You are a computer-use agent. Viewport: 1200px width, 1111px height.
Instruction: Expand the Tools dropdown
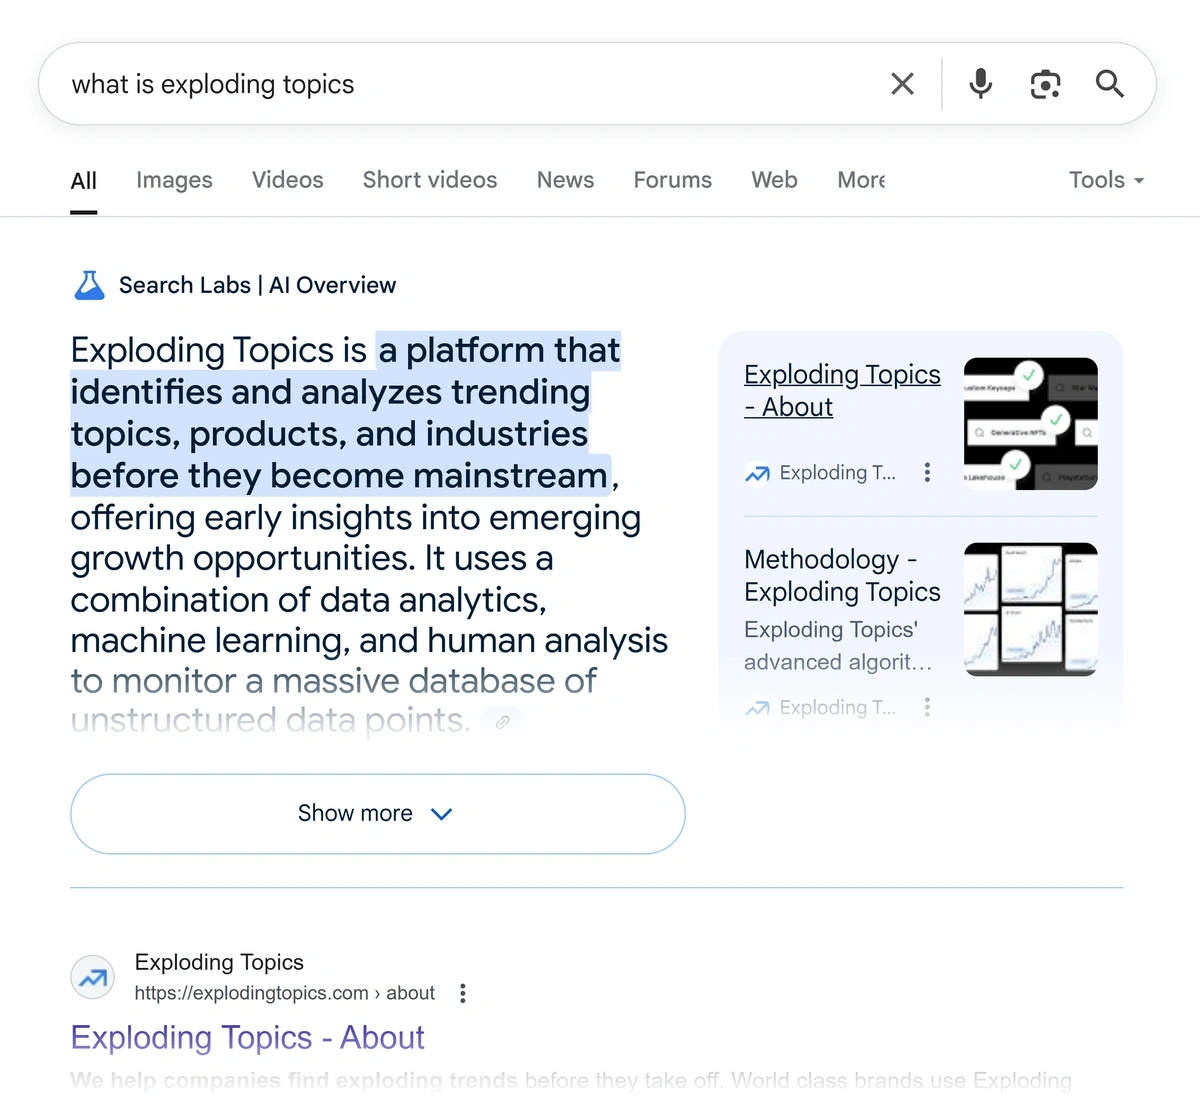point(1106,180)
